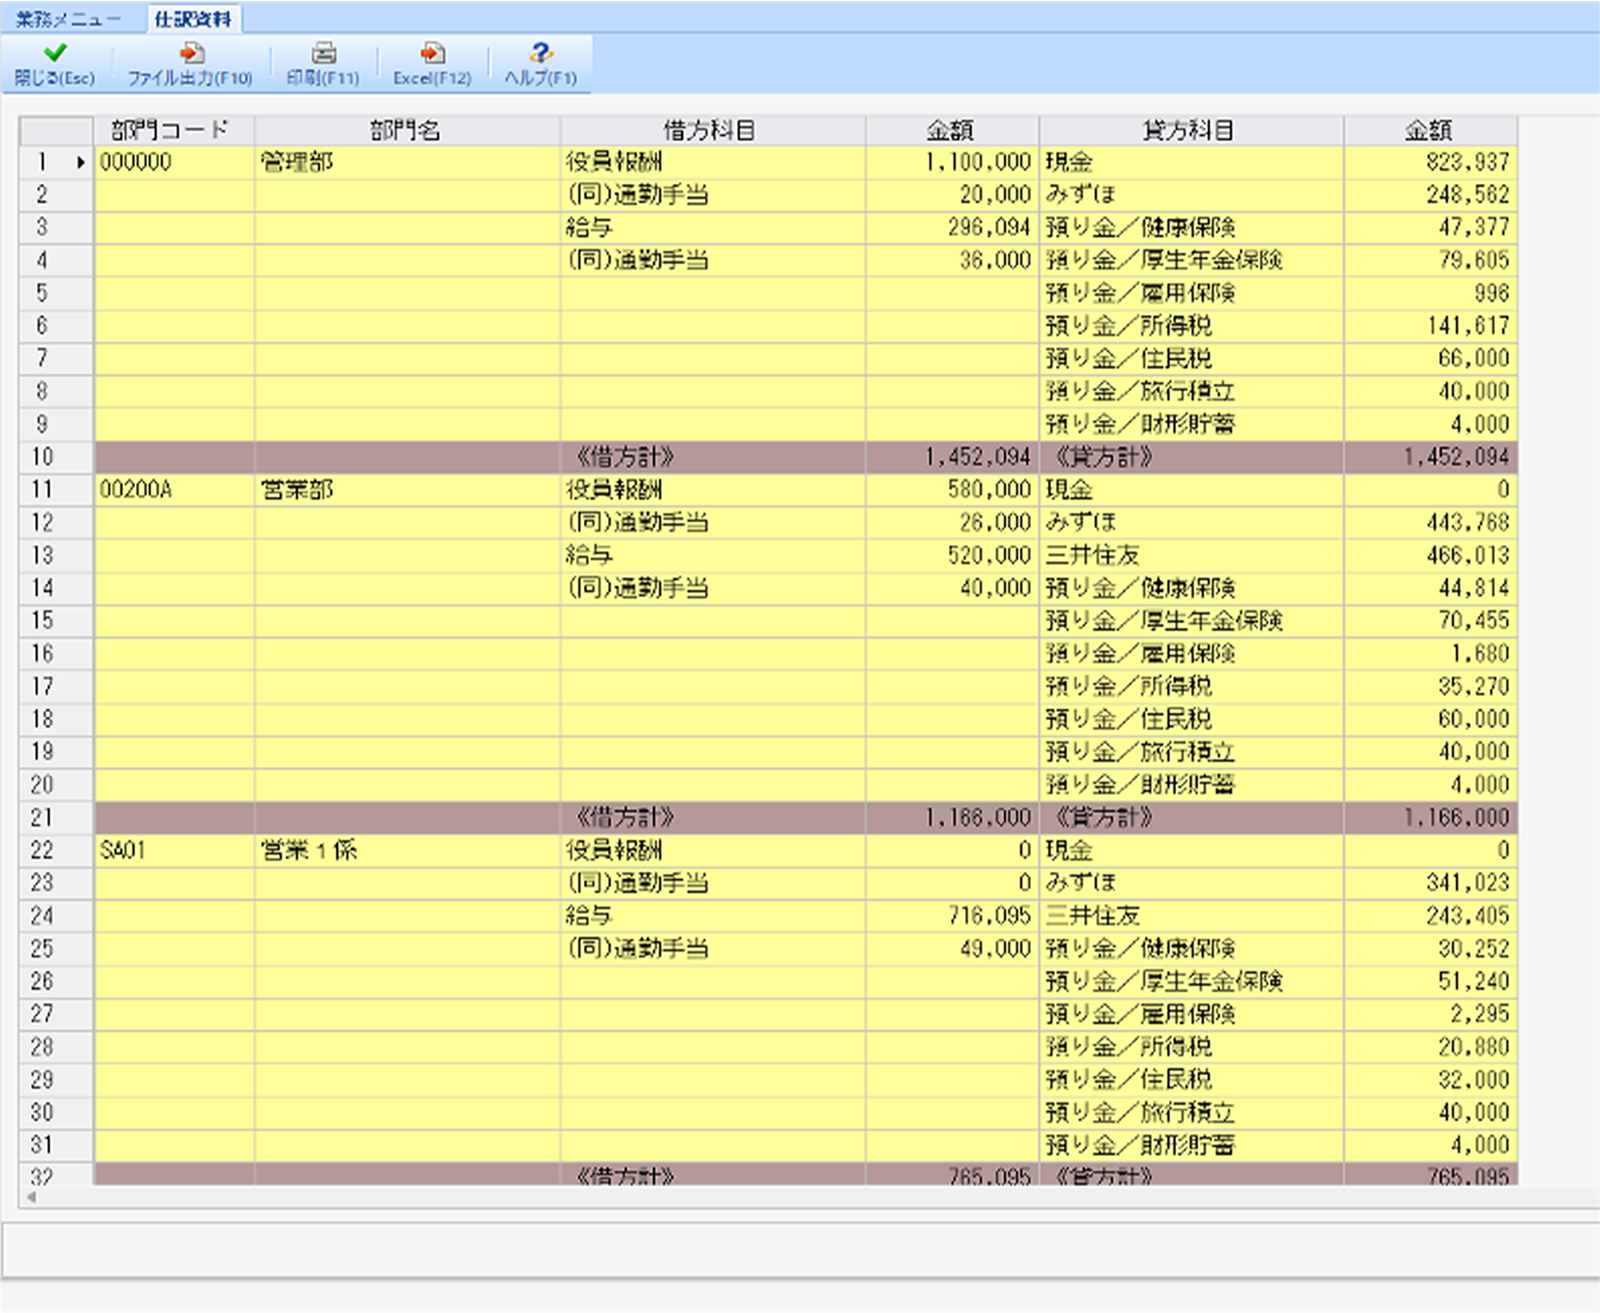
Task: Click the Print (F11) printer icon
Action: pyautogui.click(x=323, y=53)
